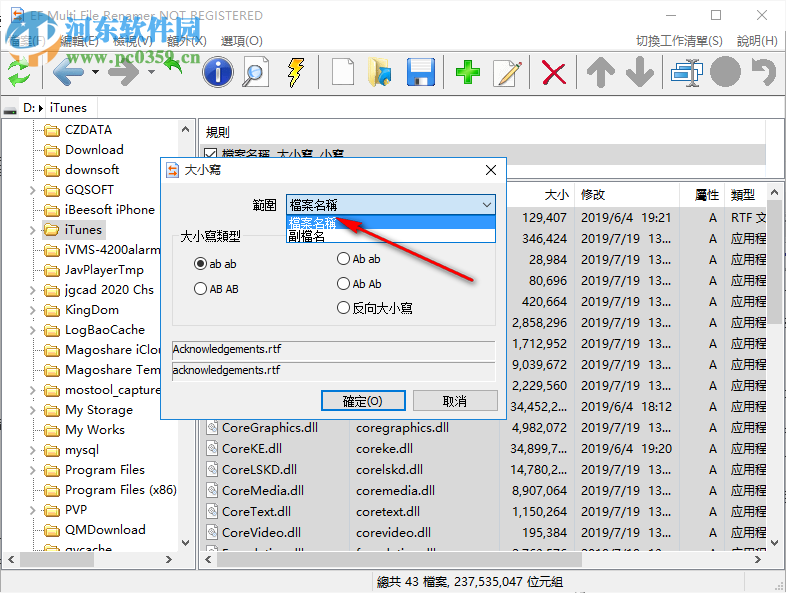Expand the jgcad 2020 Chs folder node

(x=33, y=290)
